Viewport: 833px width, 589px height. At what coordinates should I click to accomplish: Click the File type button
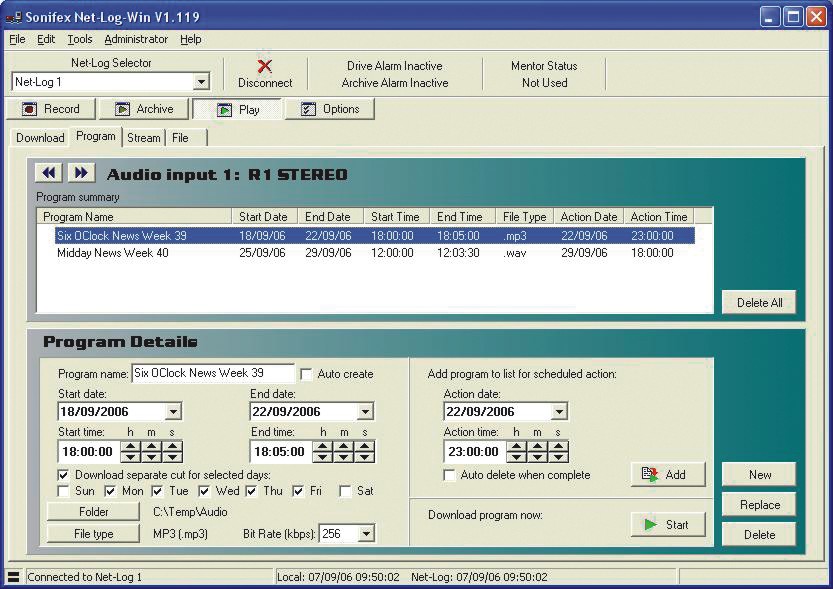click(x=94, y=534)
